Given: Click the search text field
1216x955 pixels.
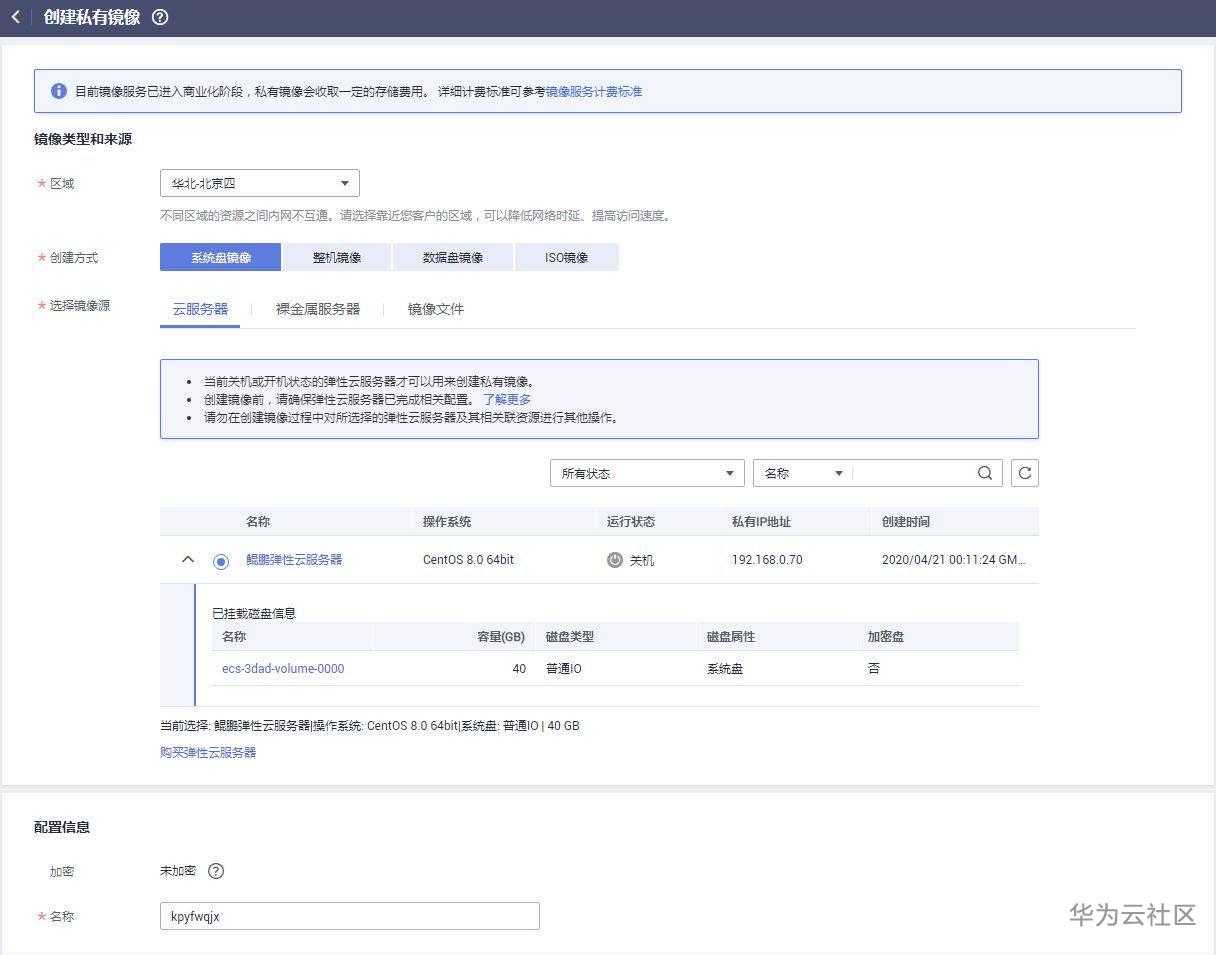Looking at the screenshot, I should [914, 474].
